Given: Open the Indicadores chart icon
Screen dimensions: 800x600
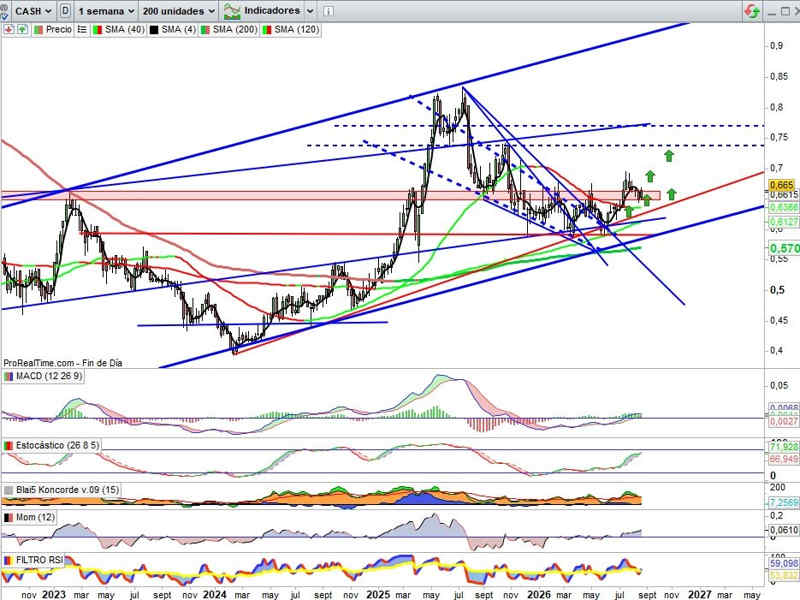Looking at the screenshot, I should (232, 11).
